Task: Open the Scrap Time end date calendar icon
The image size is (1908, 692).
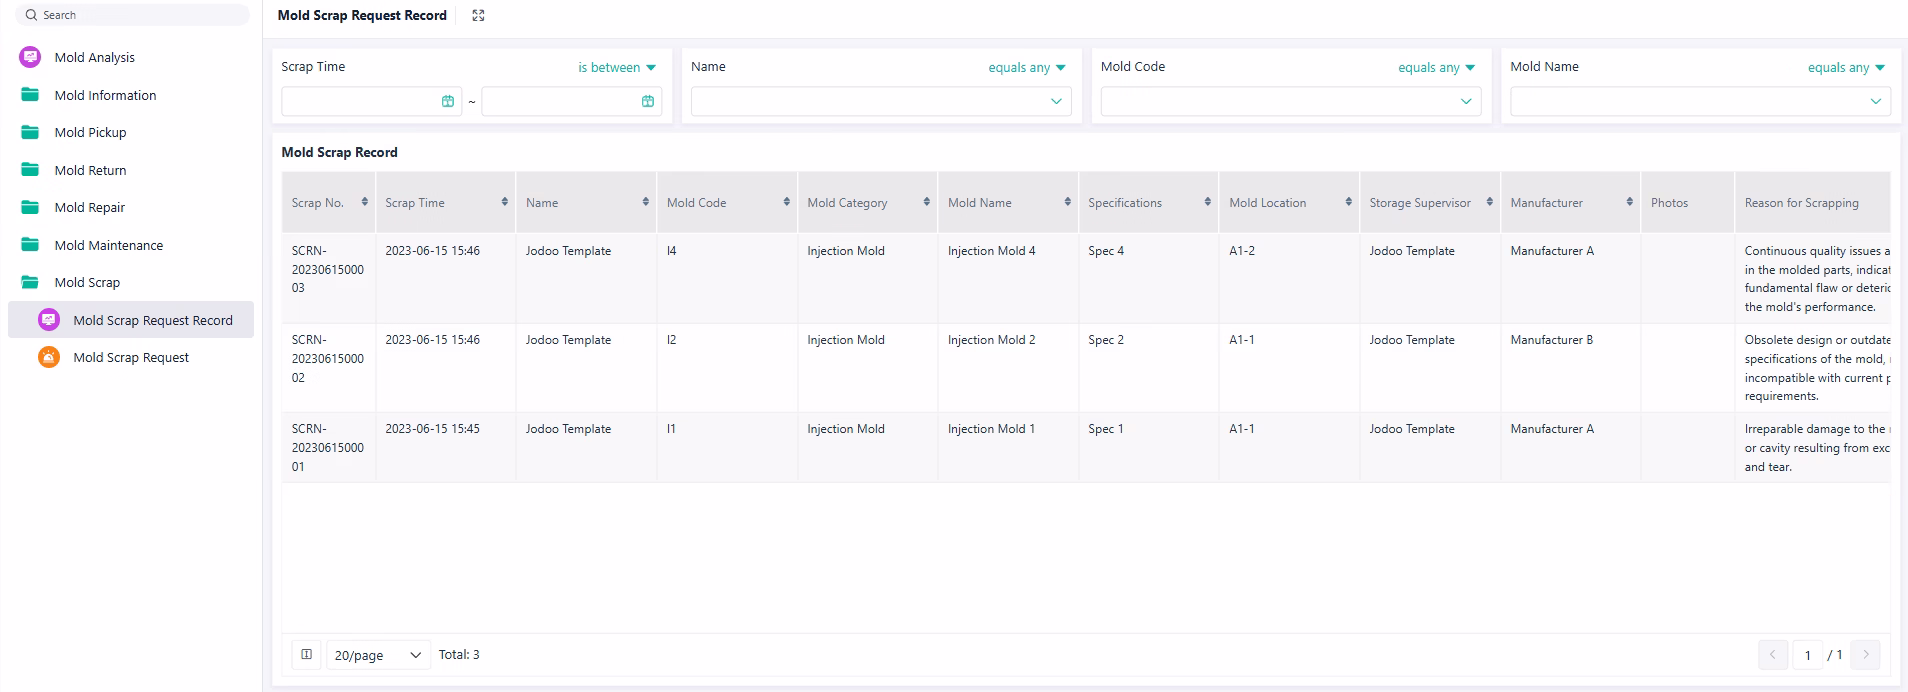Action: click(648, 101)
